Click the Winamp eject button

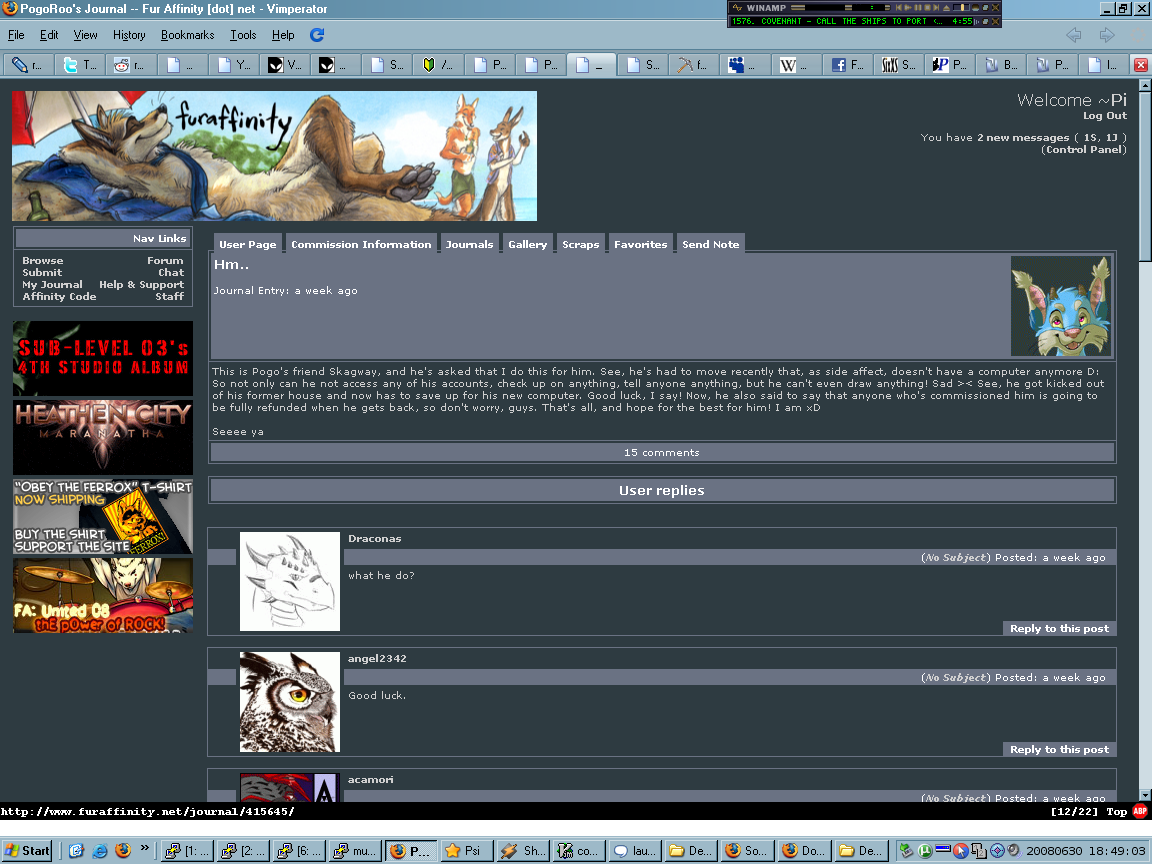pyautogui.click(x=947, y=7)
